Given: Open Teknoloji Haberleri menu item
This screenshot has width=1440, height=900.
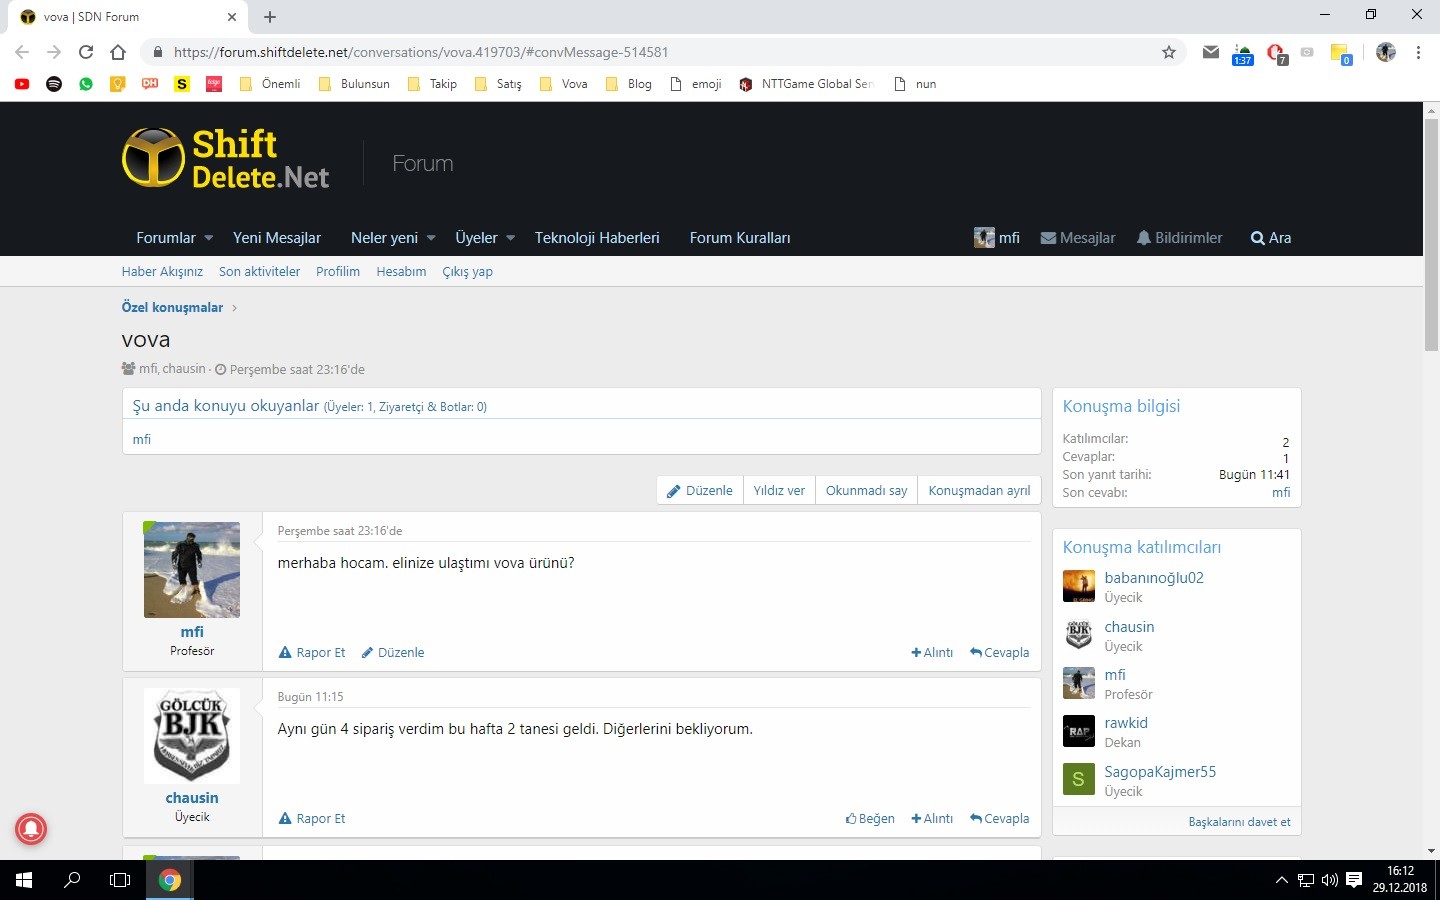Looking at the screenshot, I should pos(597,238).
